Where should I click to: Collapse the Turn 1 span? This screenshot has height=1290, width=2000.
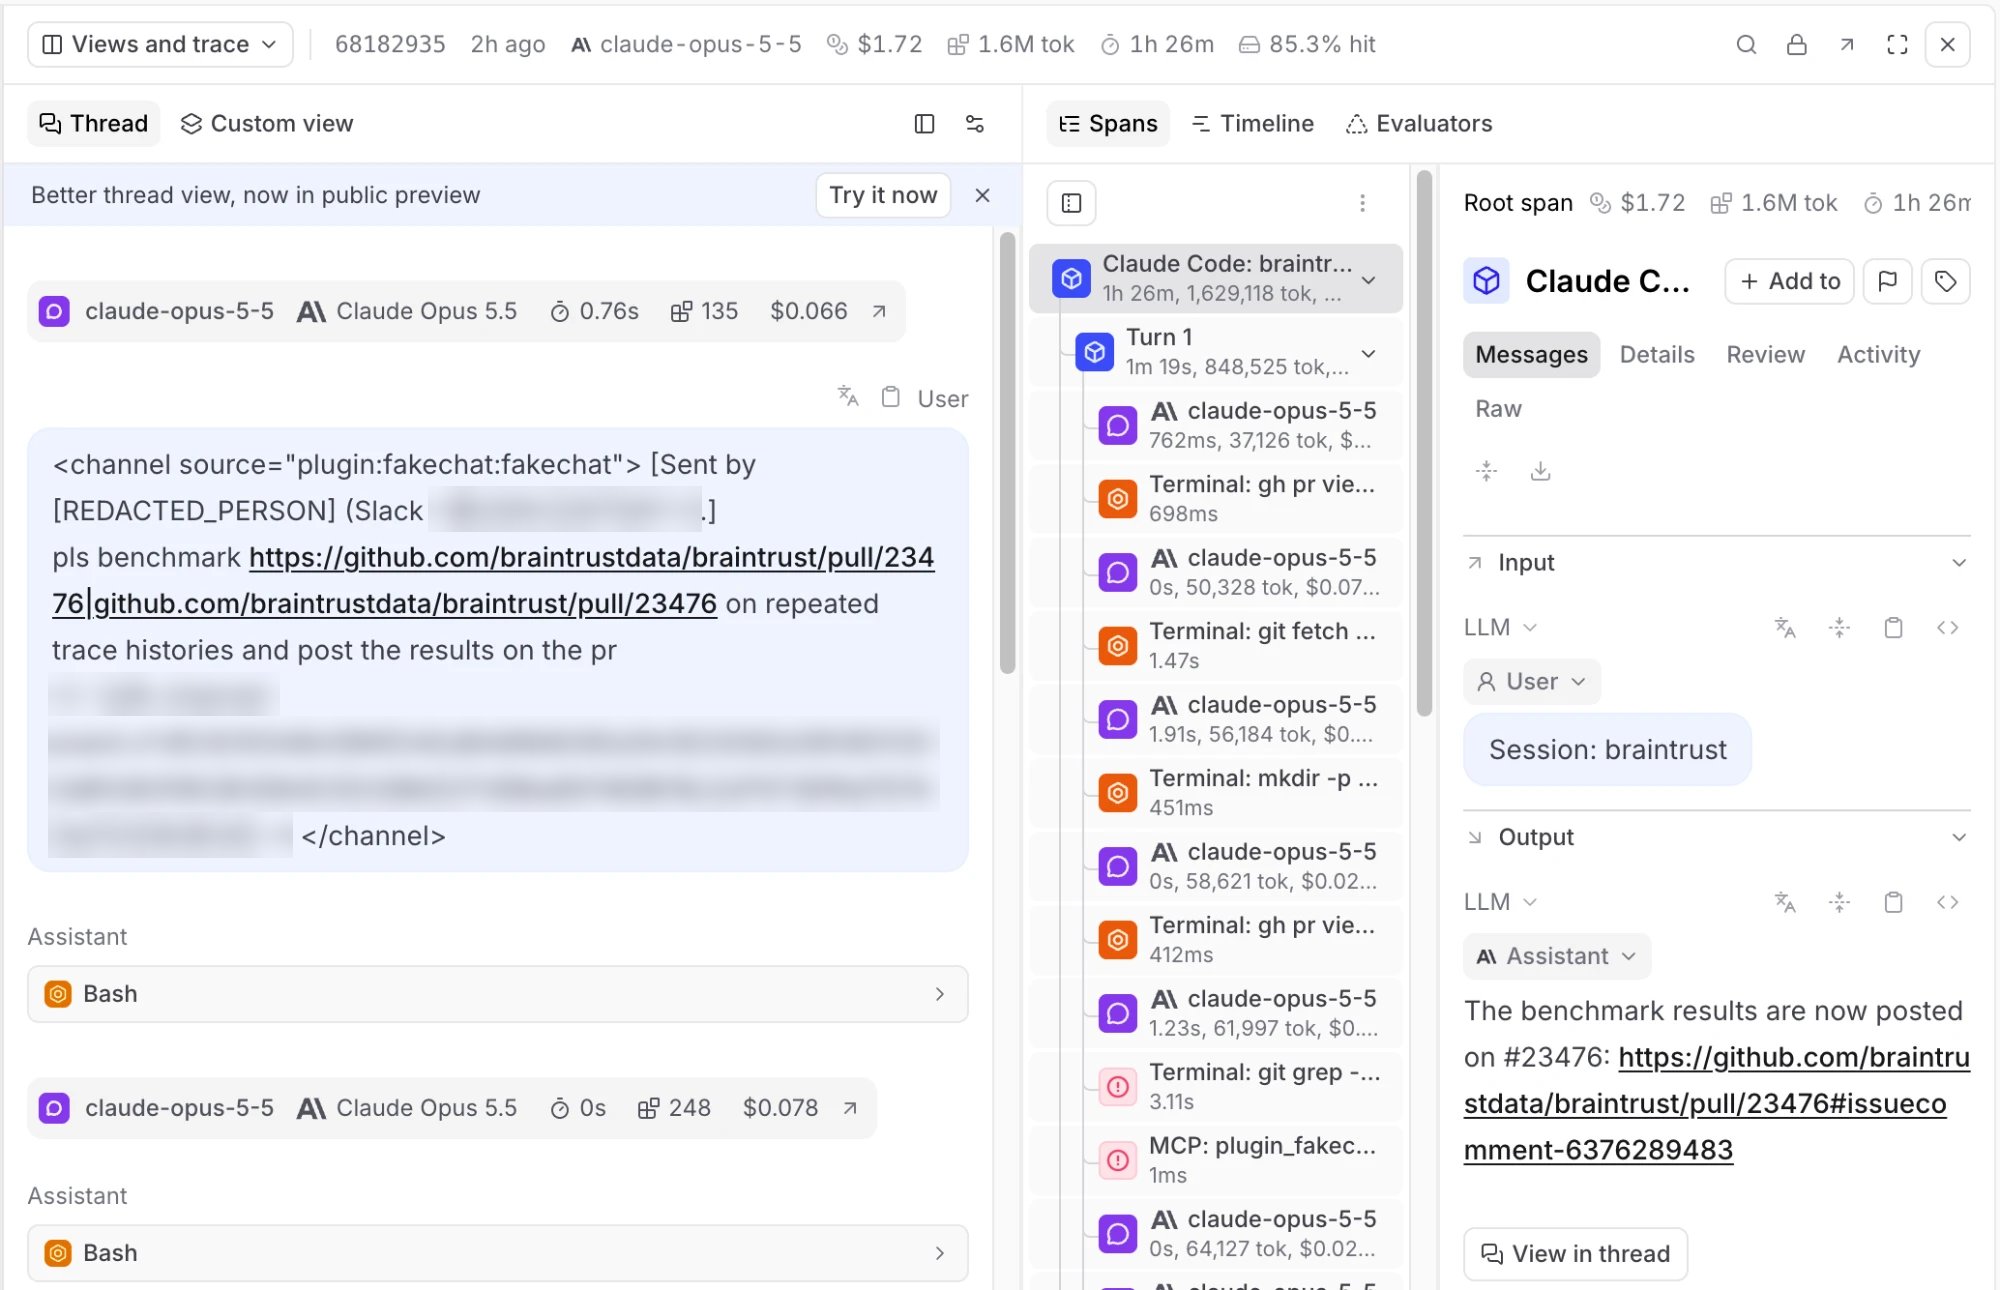pyautogui.click(x=1369, y=353)
